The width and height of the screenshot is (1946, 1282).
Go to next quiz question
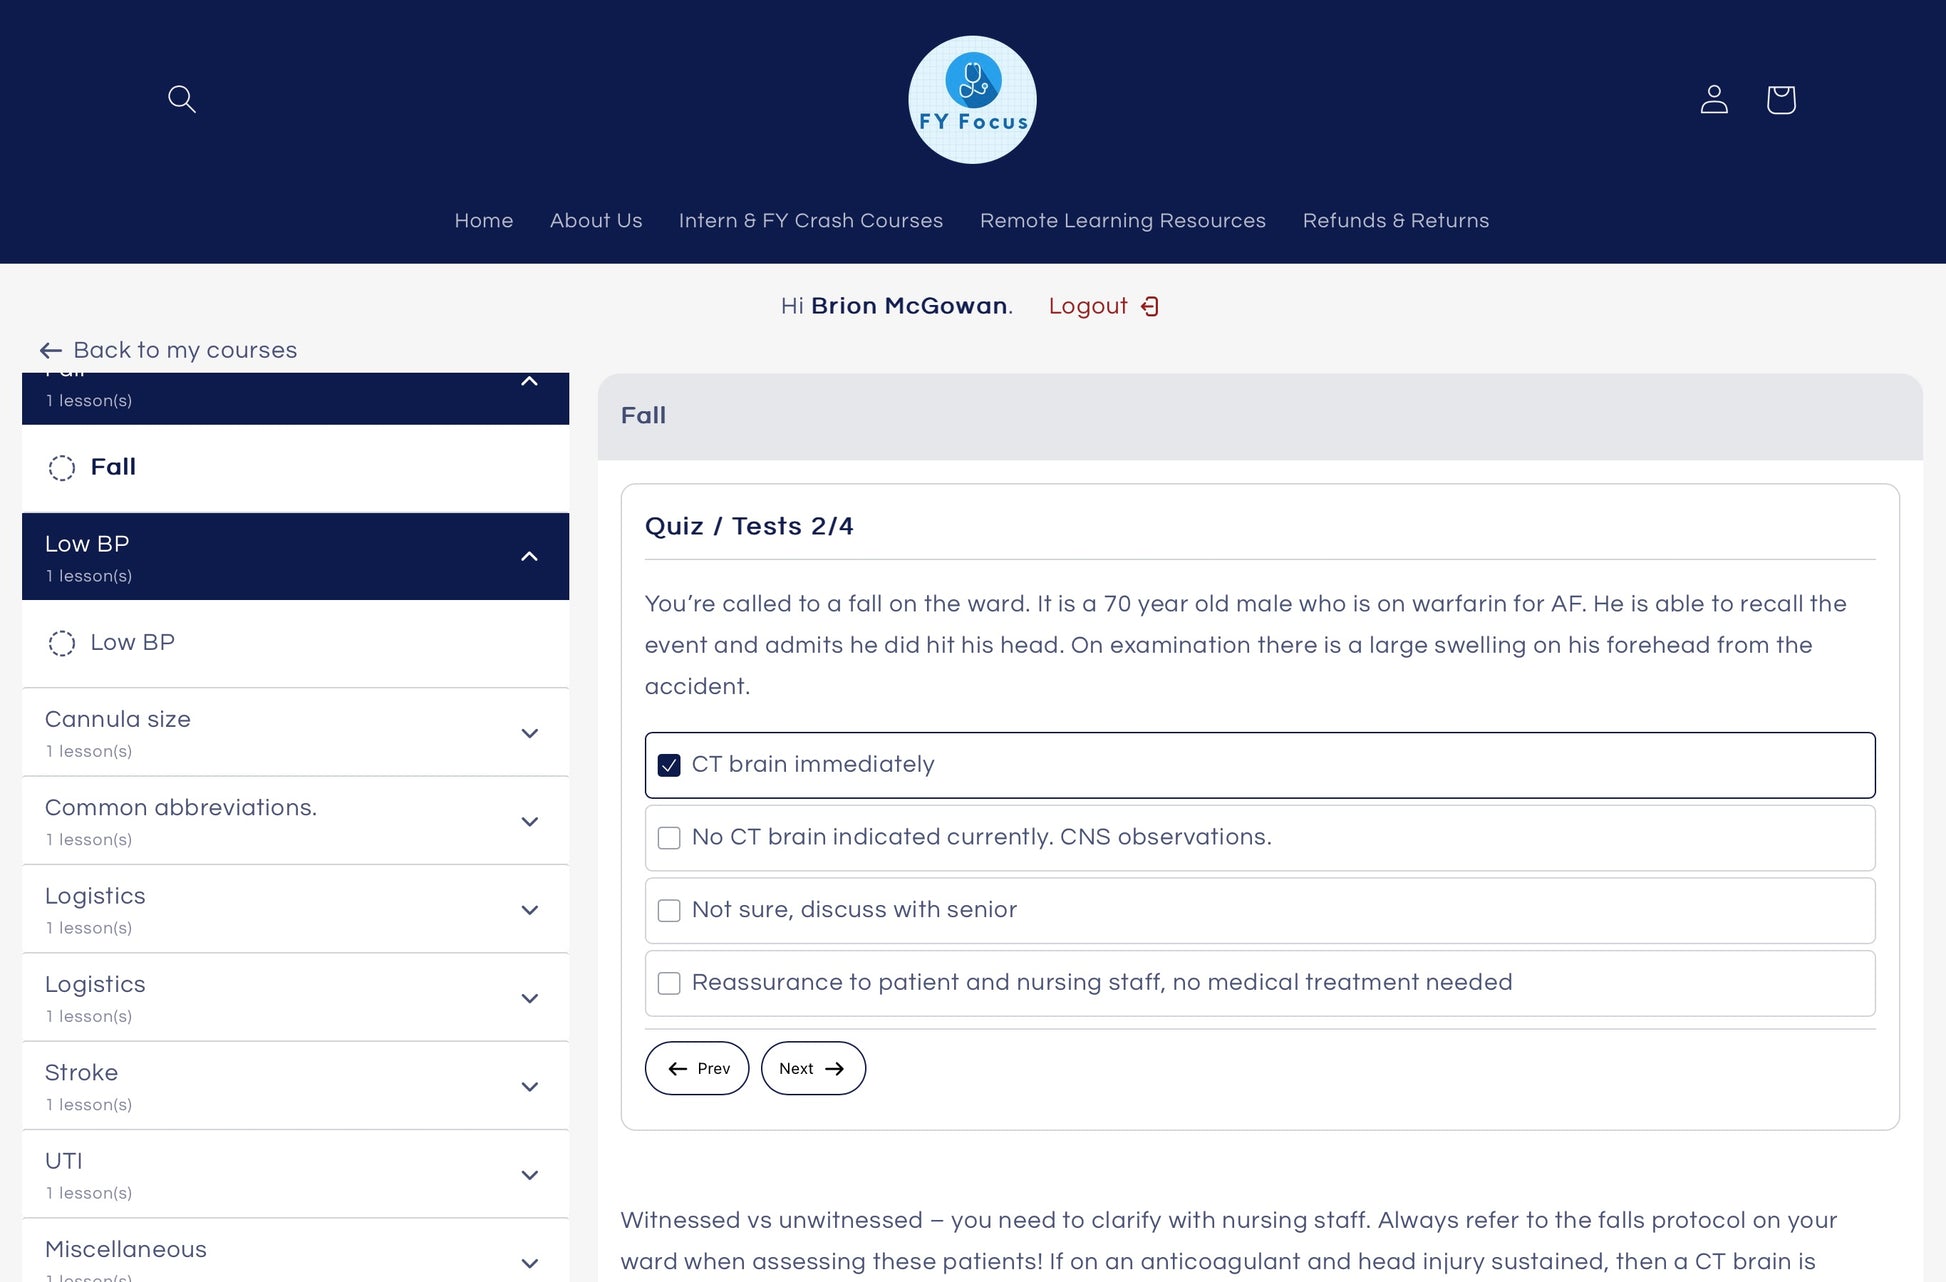[812, 1068]
